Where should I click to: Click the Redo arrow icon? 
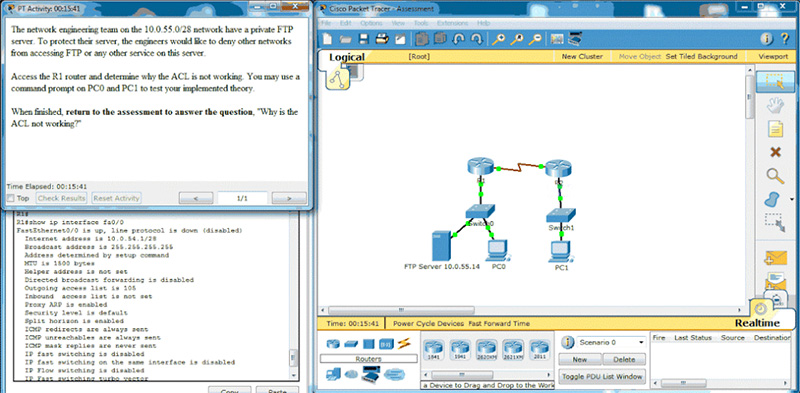click(477, 39)
